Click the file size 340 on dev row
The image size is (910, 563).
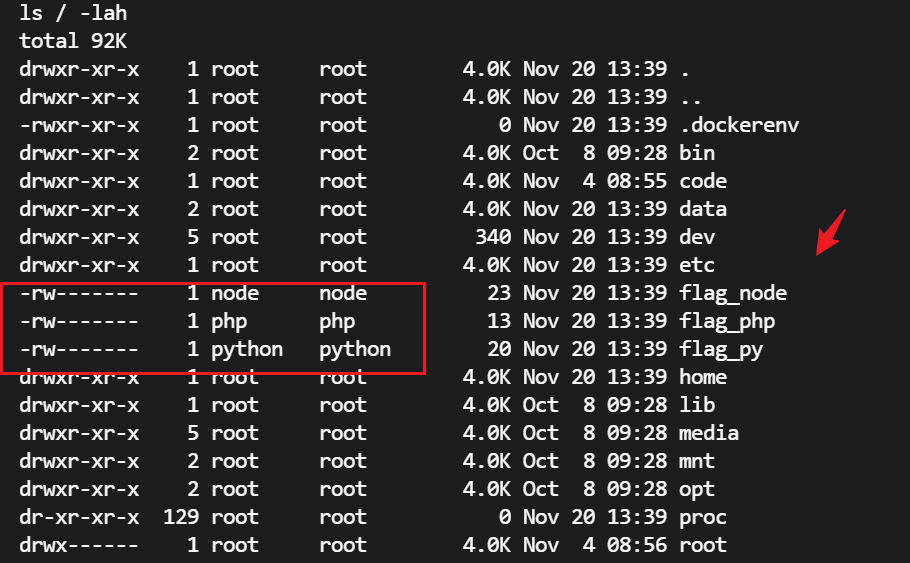(494, 238)
